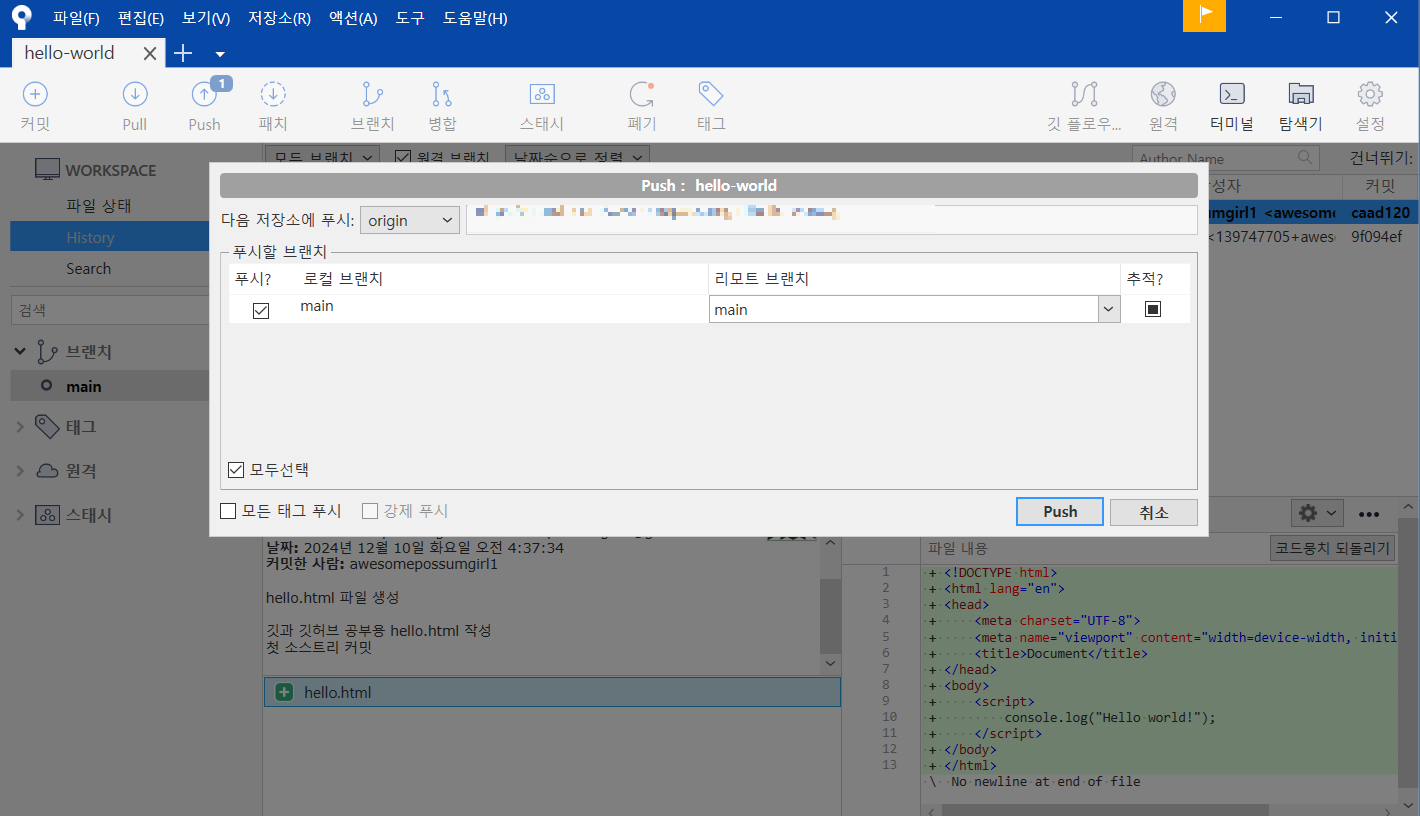Click the WORKSPACE monitor icon
This screenshot has width=1420, height=816.
(x=48, y=170)
